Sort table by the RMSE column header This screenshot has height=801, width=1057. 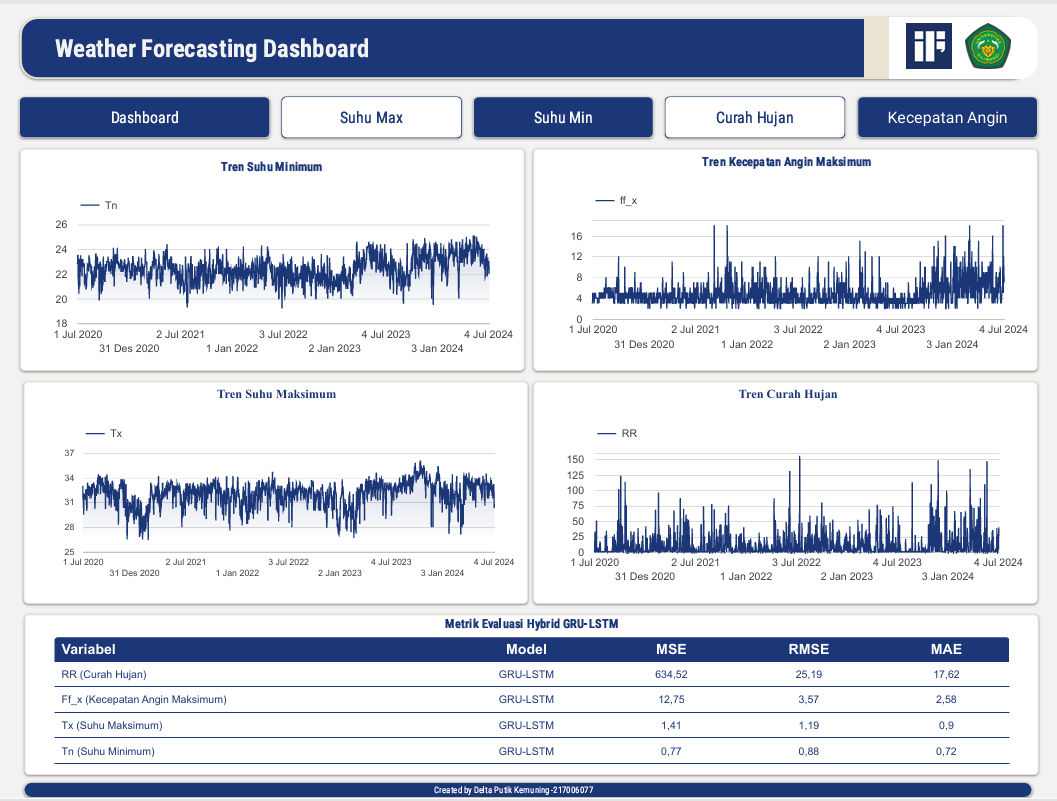pos(808,649)
